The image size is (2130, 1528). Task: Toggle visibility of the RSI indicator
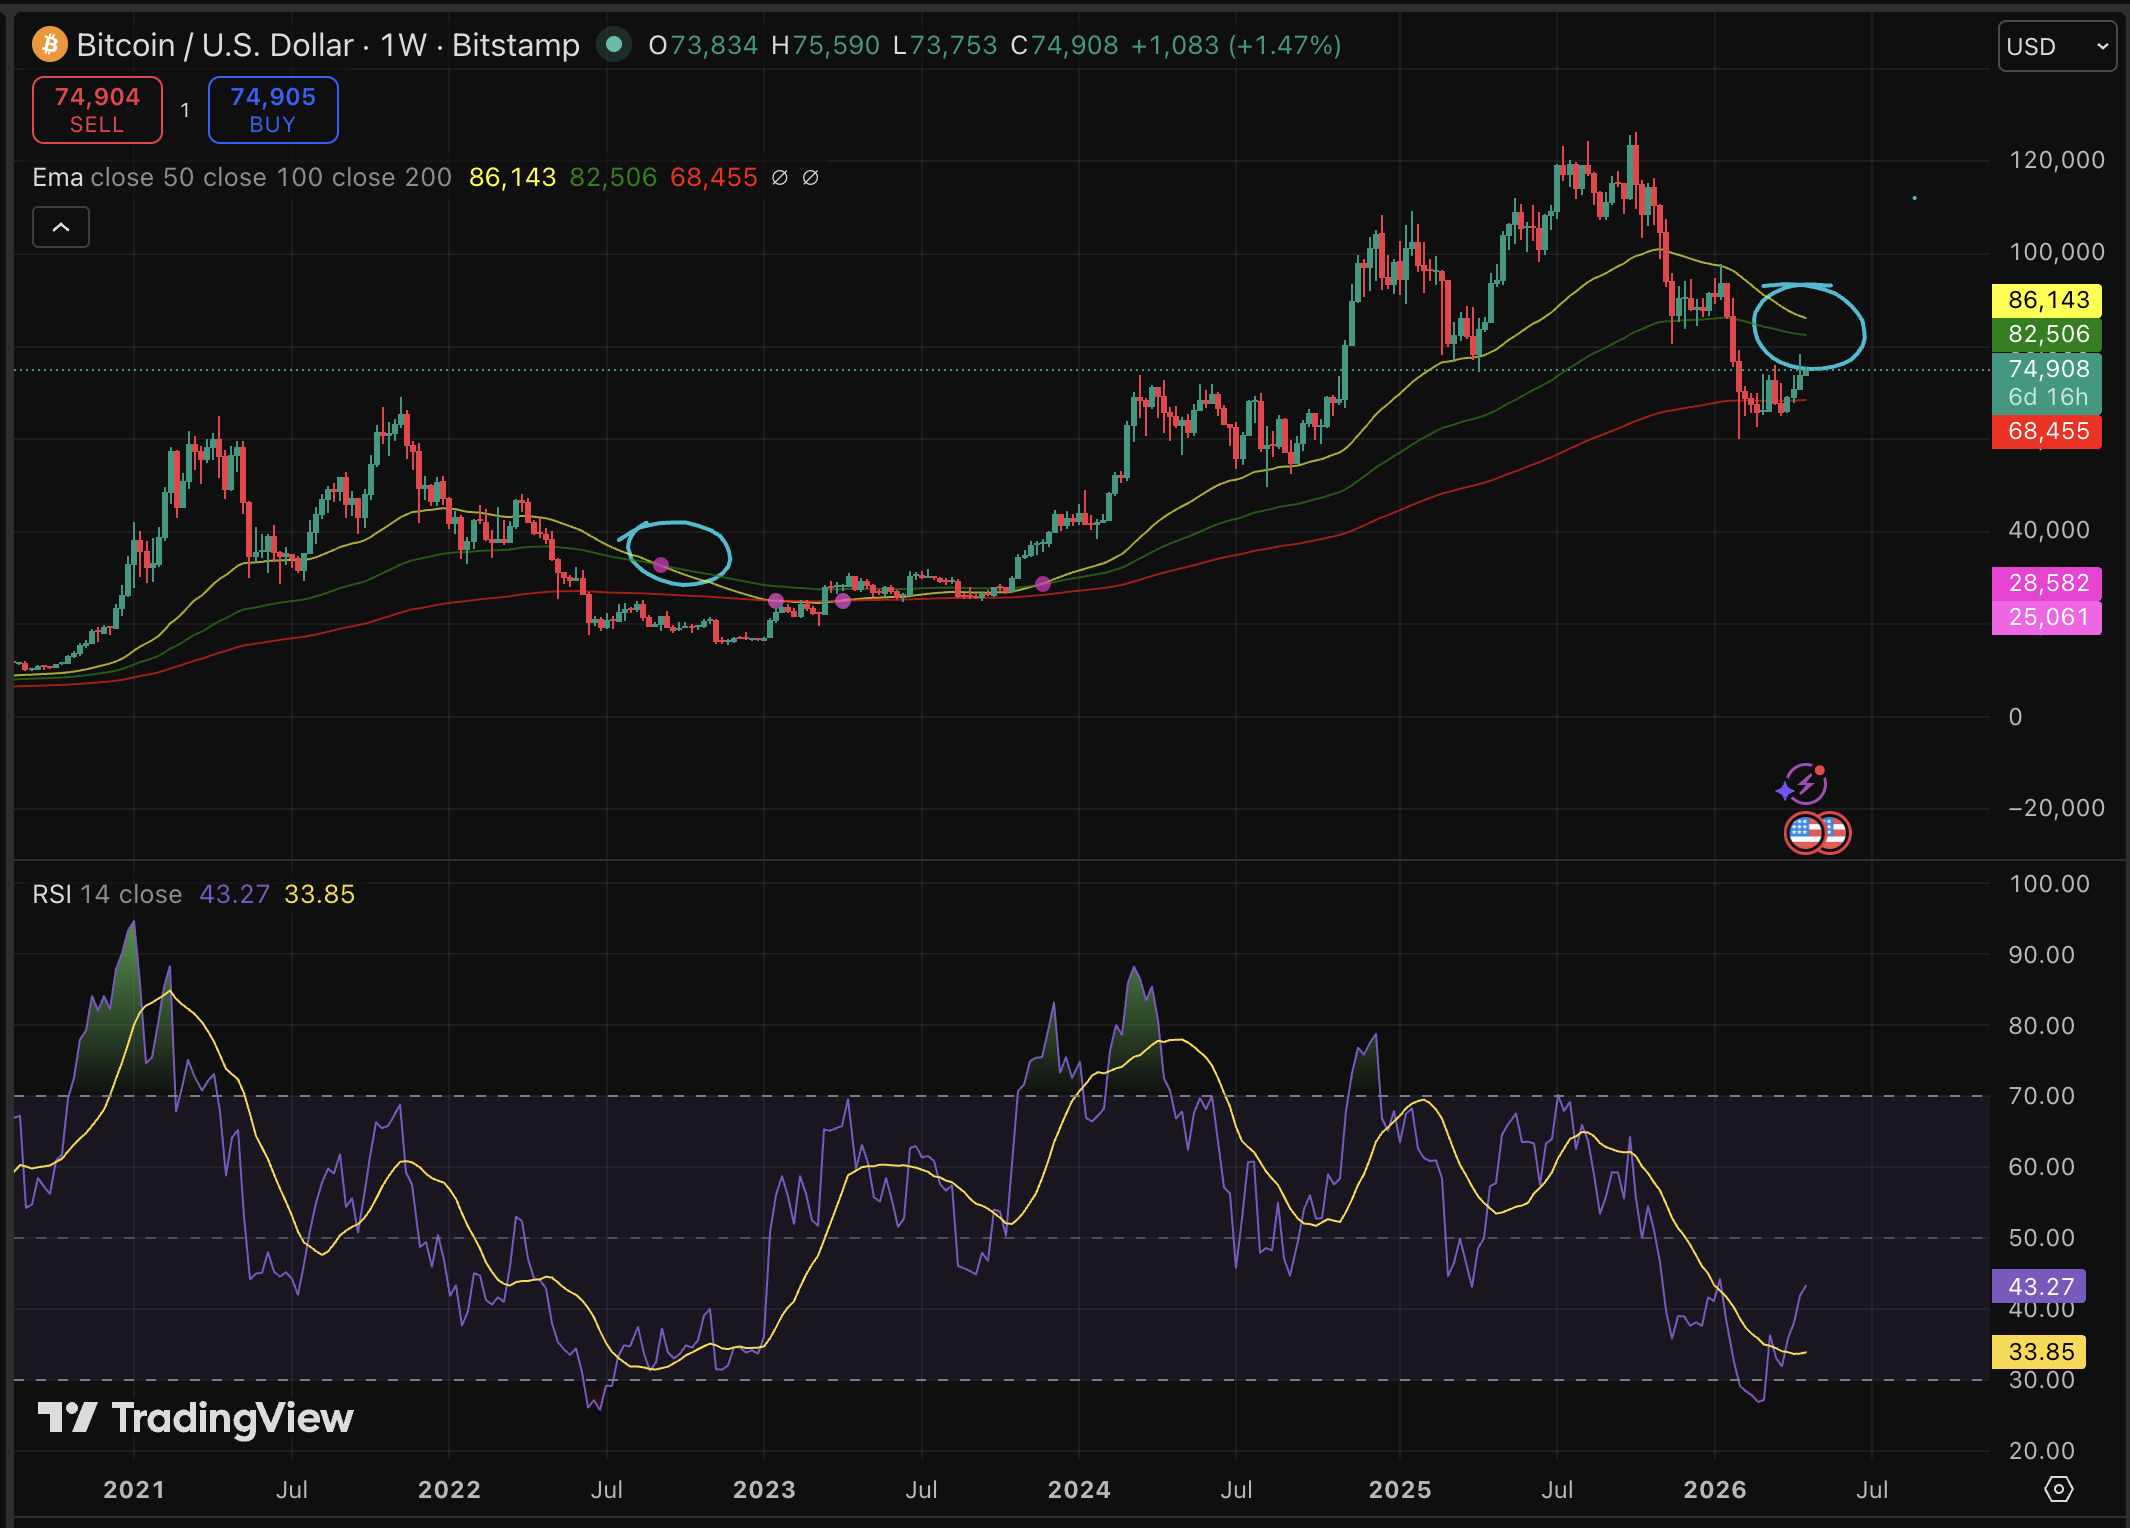coord(50,894)
